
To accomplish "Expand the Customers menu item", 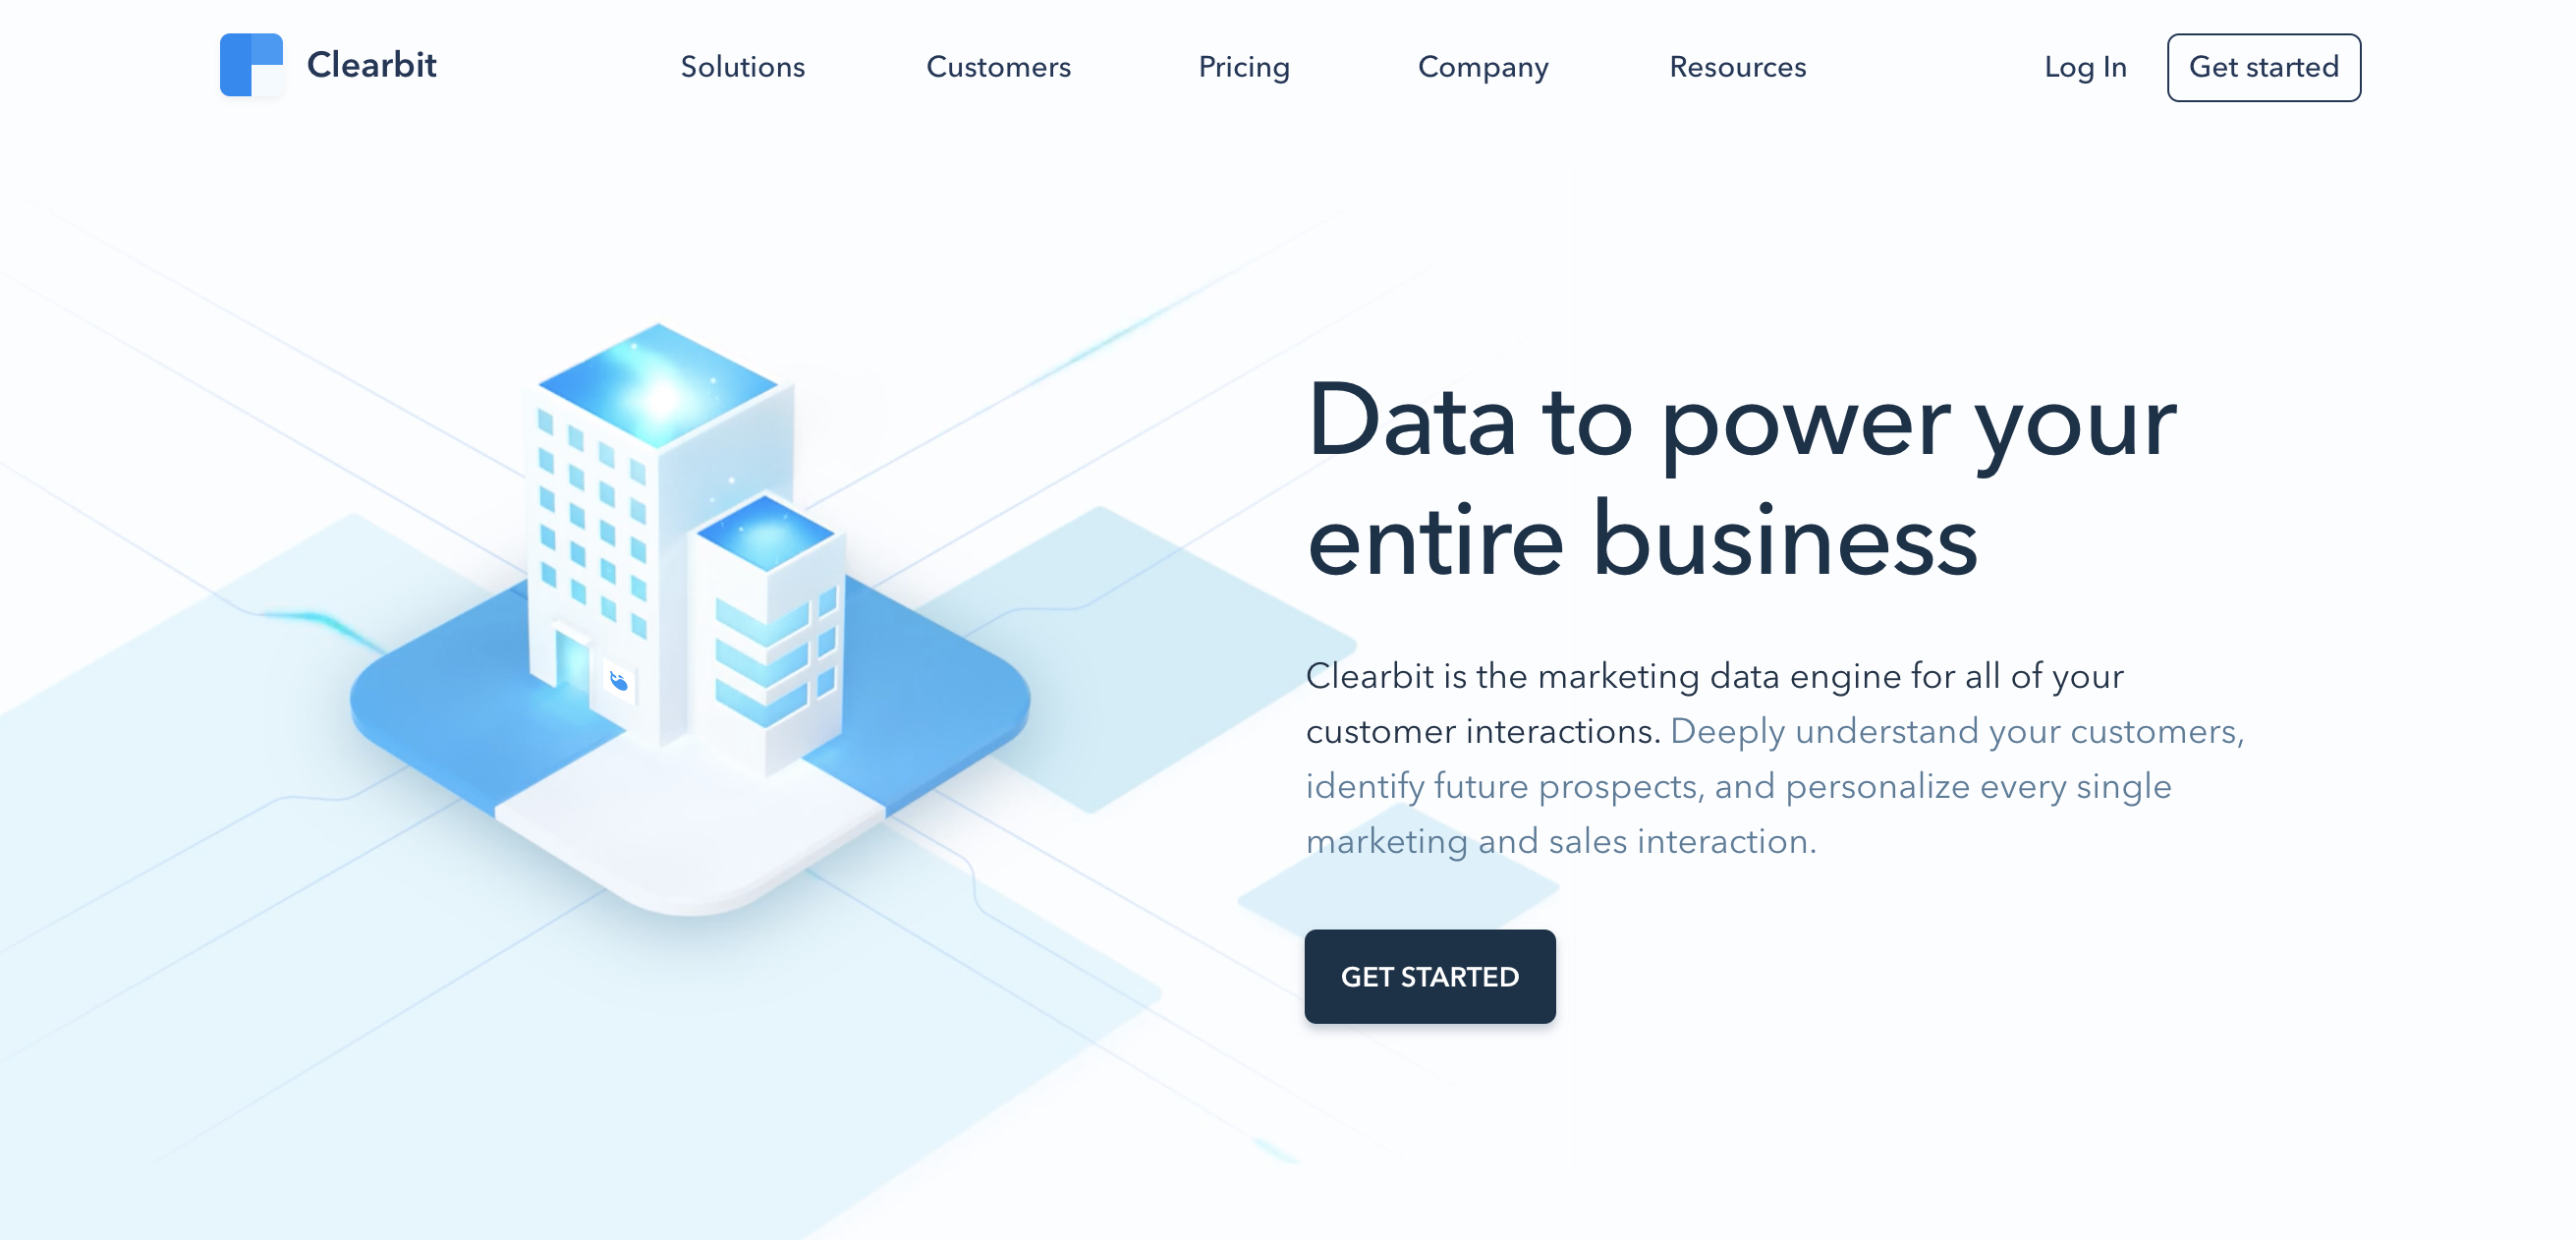I will [999, 68].
